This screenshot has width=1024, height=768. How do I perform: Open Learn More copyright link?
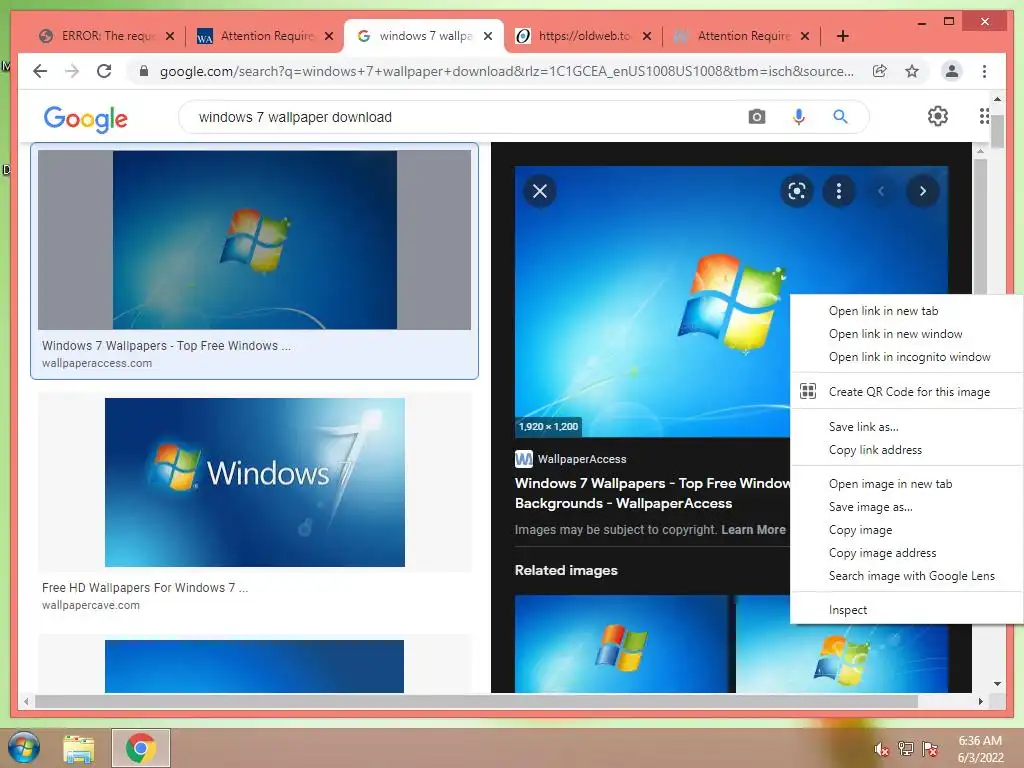click(x=753, y=530)
